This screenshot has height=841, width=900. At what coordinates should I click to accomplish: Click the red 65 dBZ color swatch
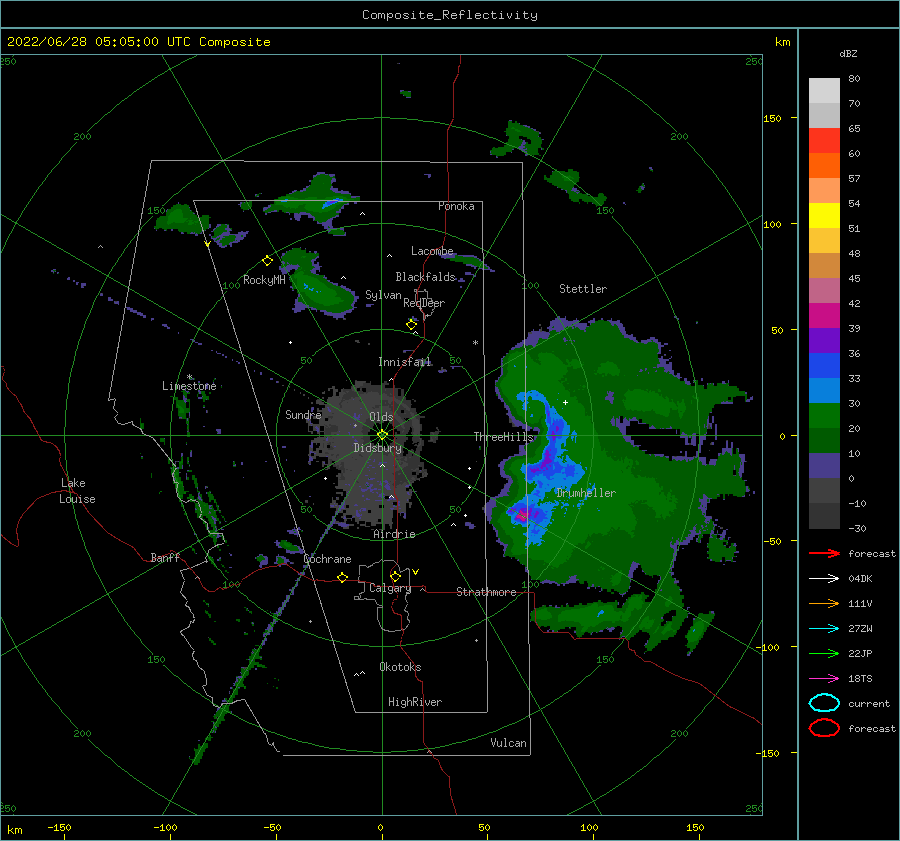(x=824, y=141)
